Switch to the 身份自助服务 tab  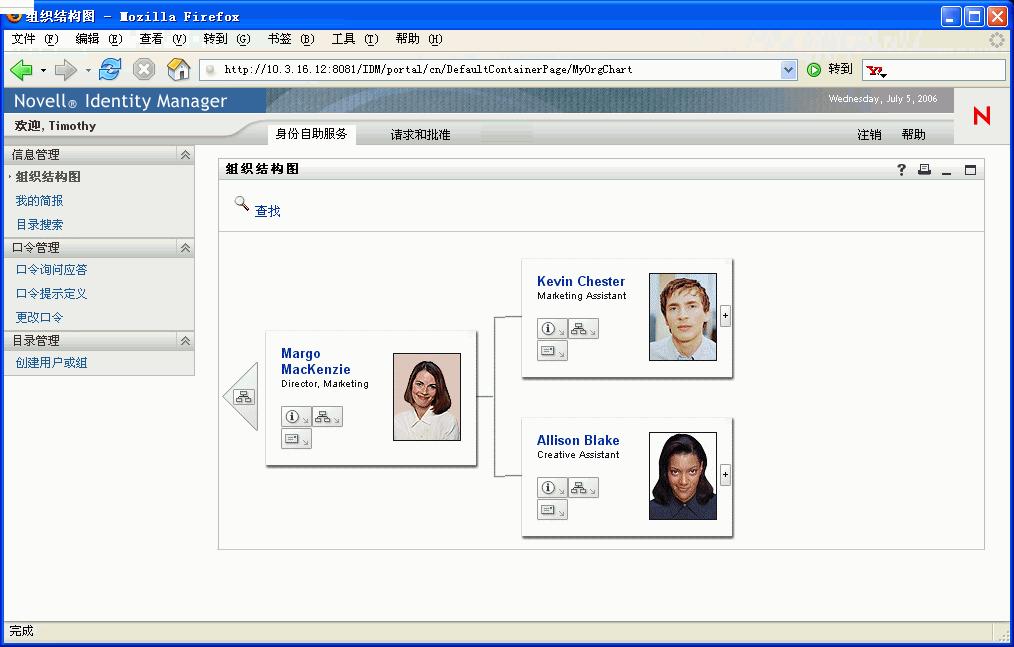(311, 134)
